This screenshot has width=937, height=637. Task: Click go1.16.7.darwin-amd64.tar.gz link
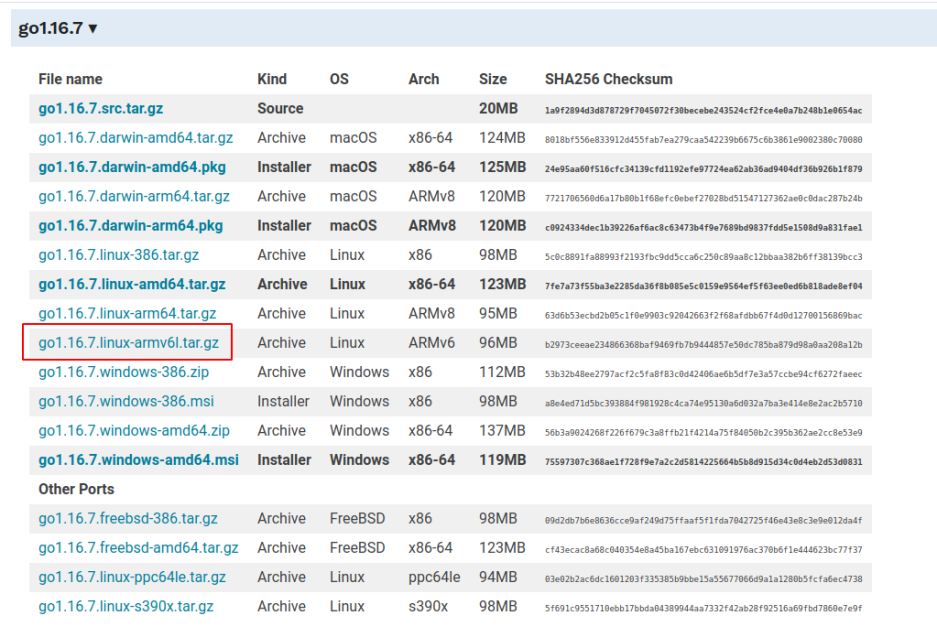[x=136, y=138]
